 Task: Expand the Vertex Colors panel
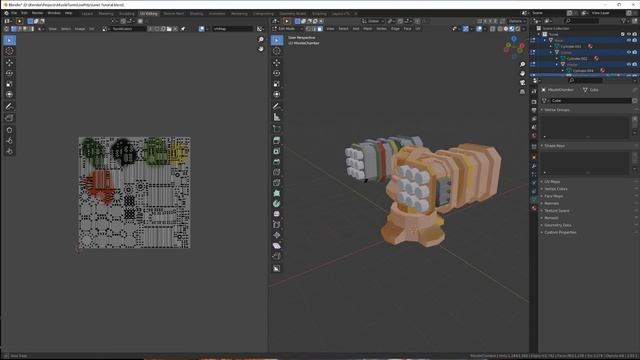[x=556, y=189]
